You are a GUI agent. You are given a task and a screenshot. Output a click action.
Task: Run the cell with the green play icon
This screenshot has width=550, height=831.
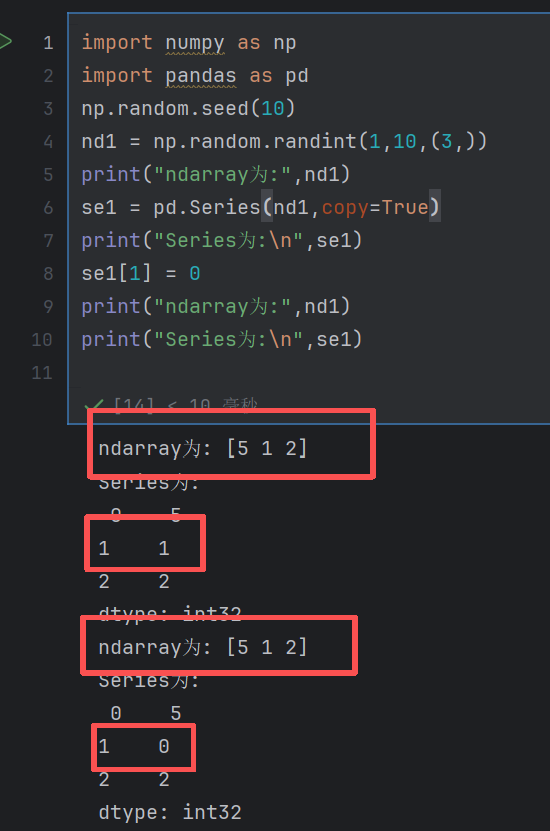[x=5, y=41]
